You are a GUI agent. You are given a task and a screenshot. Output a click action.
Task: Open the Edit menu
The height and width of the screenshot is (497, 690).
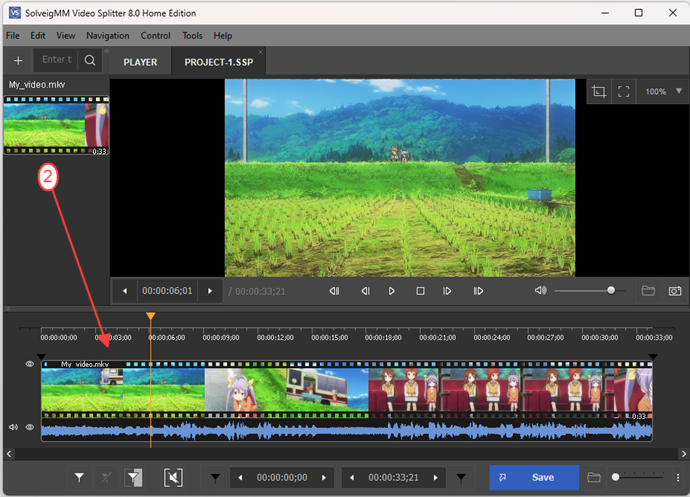click(x=37, y=36)
